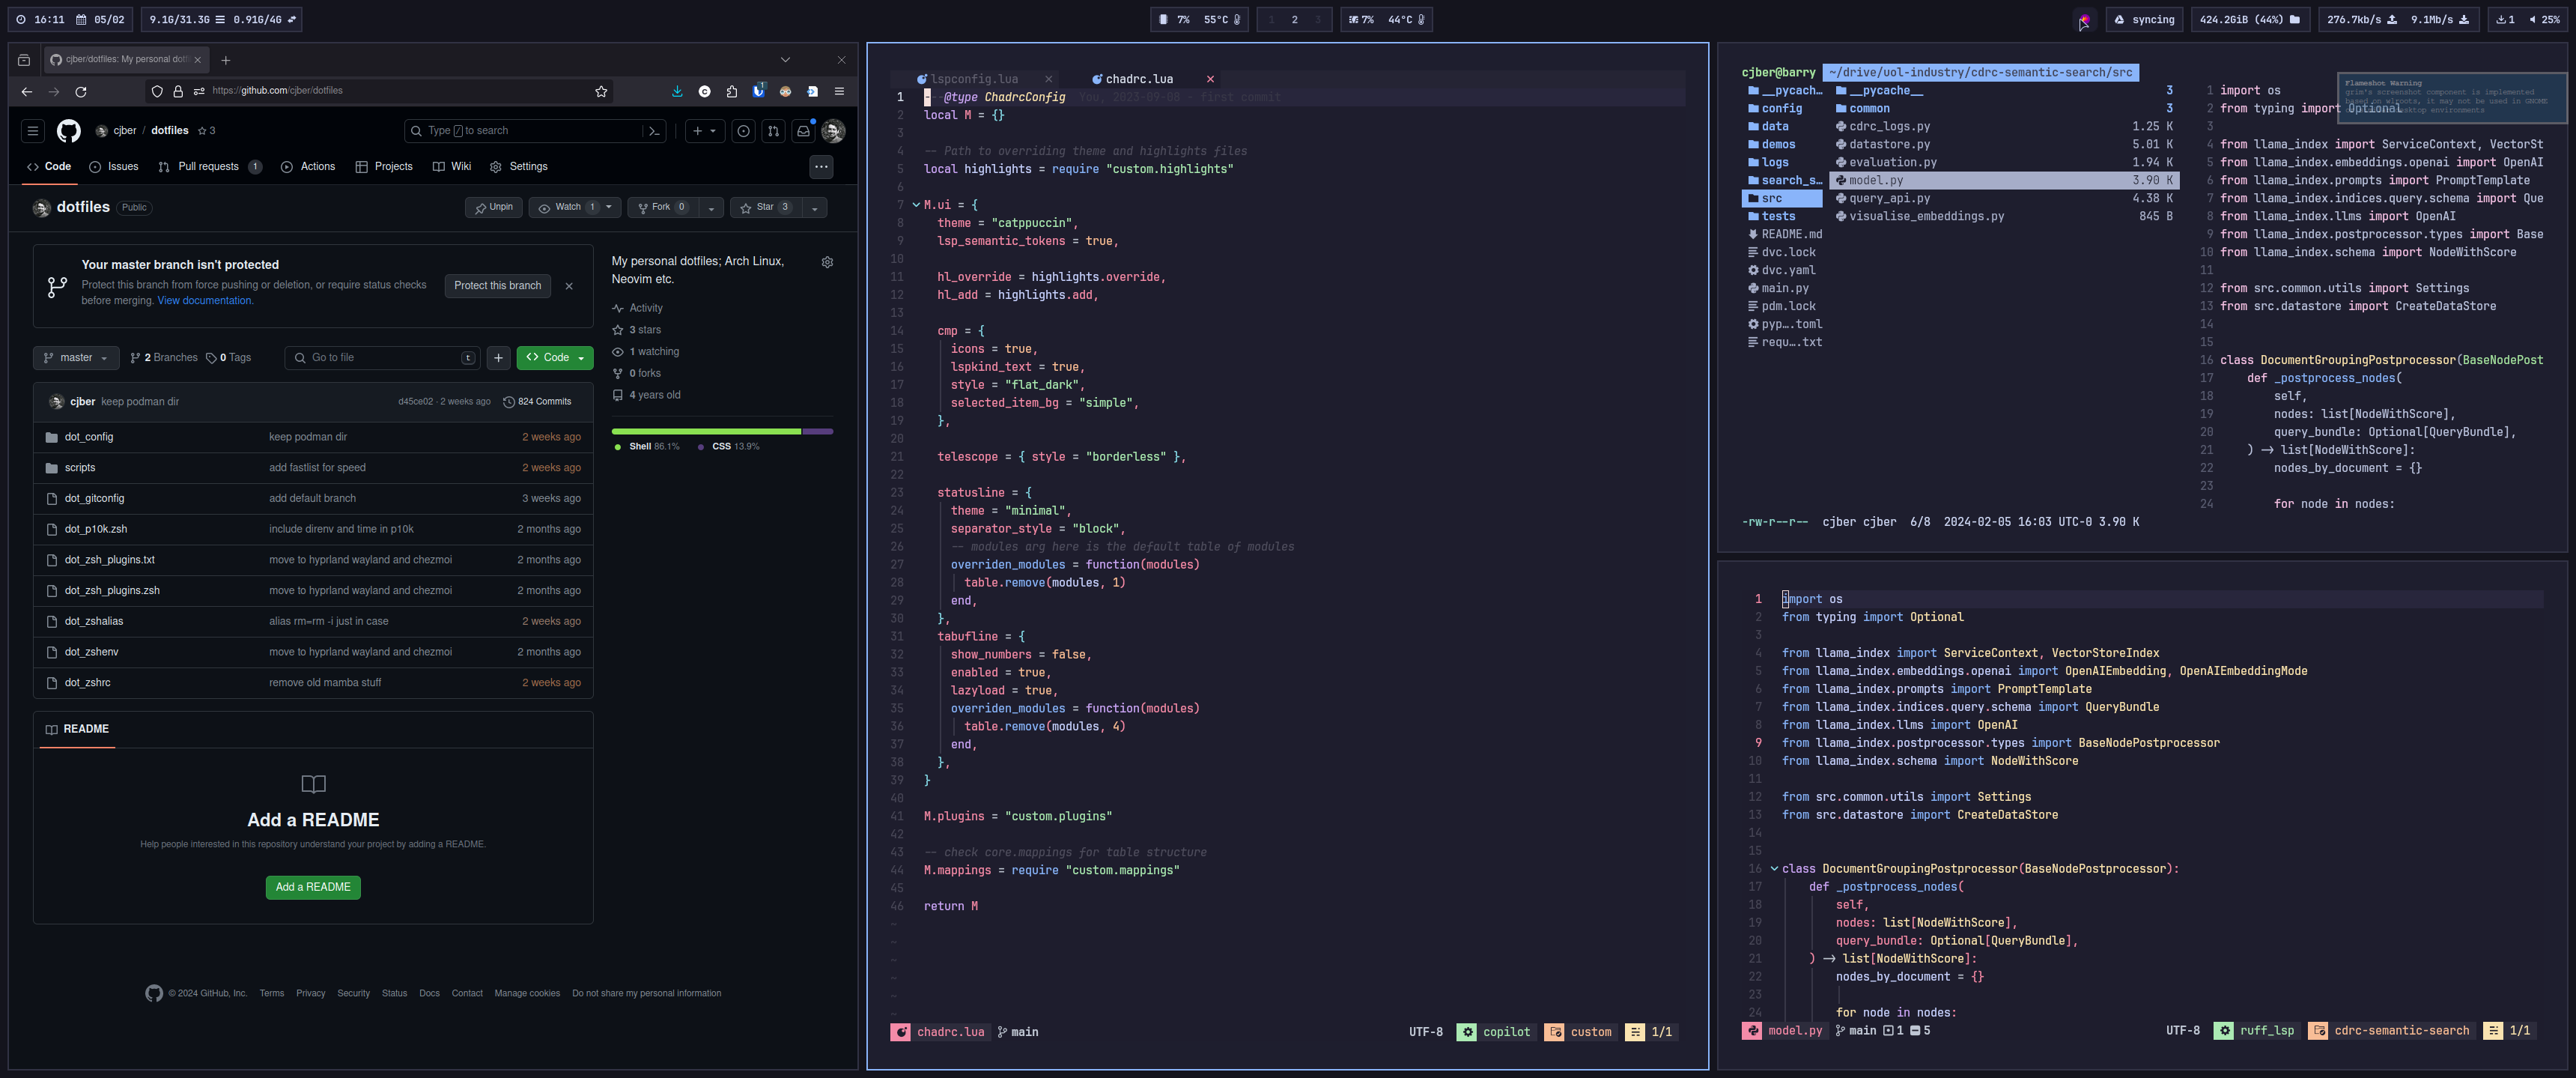This screenshot has width=2576, height=1078.
Task: Collapse the M.ui fold in chadrc.lua
Action: pyautogui.click(x=916, y=205)
